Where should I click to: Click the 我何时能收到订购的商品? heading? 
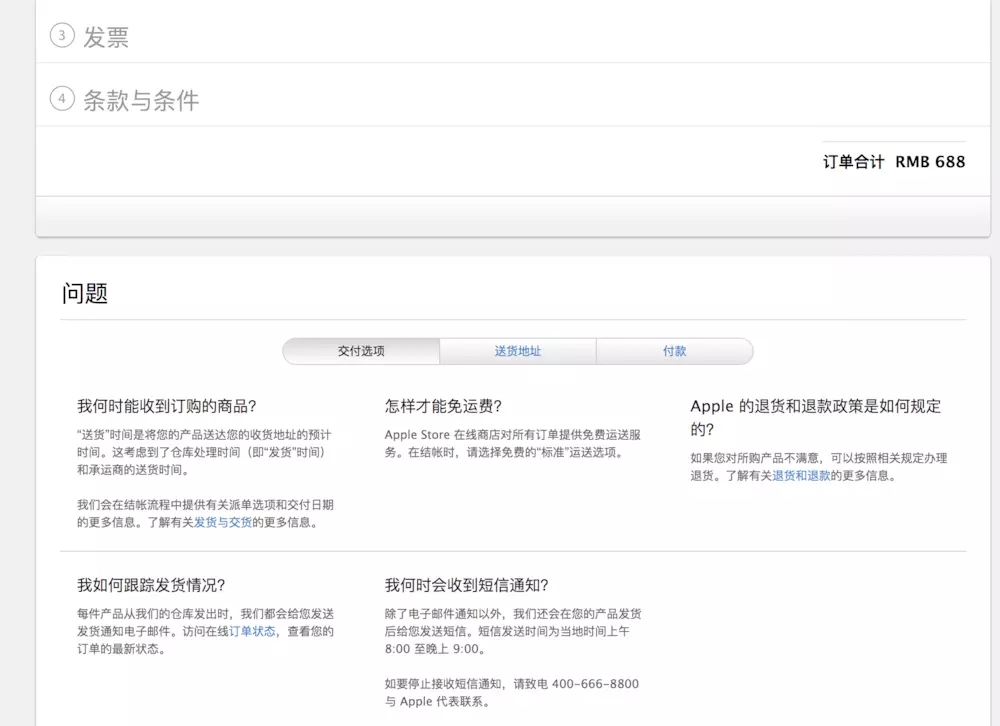167,406
